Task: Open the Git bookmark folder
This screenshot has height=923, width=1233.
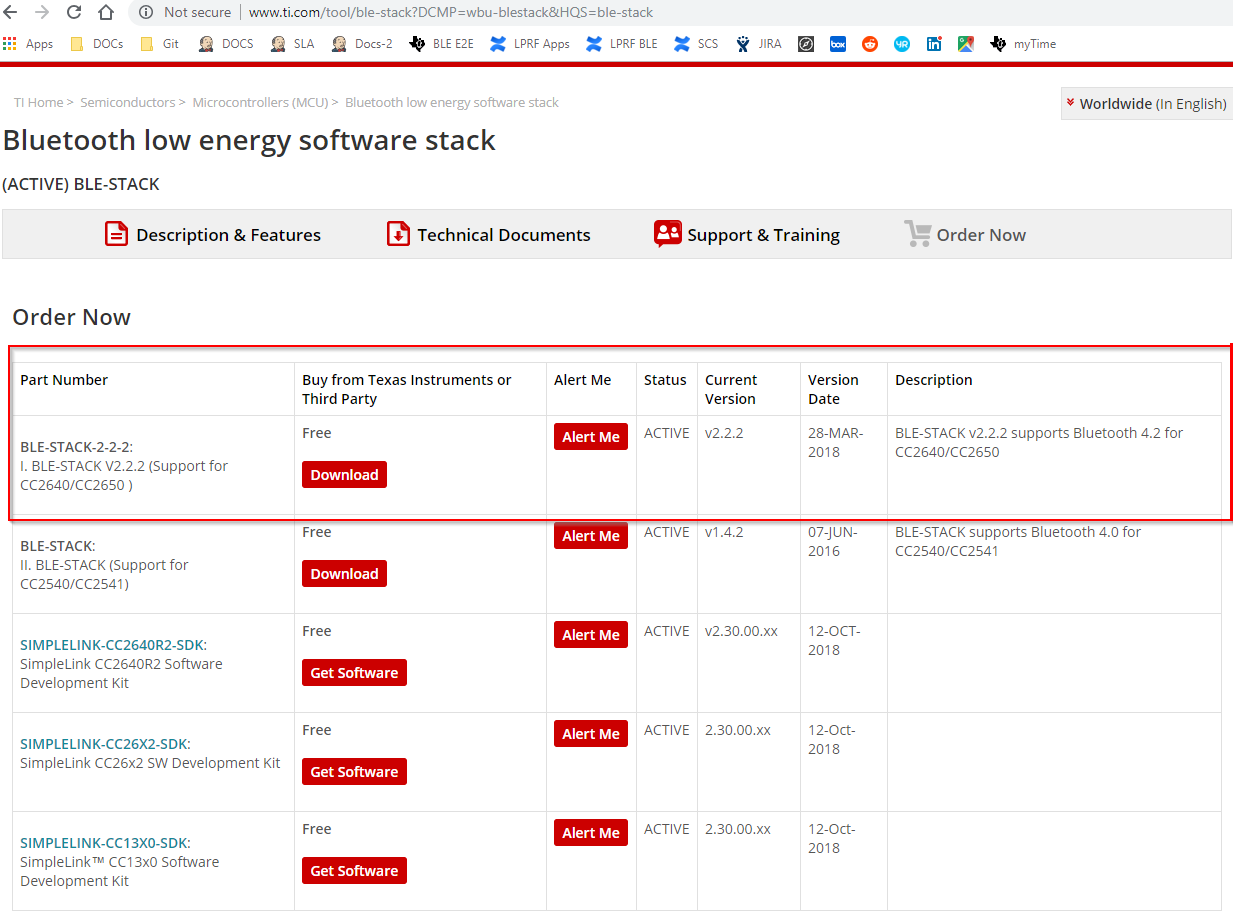Action: [x=160, y=44]
